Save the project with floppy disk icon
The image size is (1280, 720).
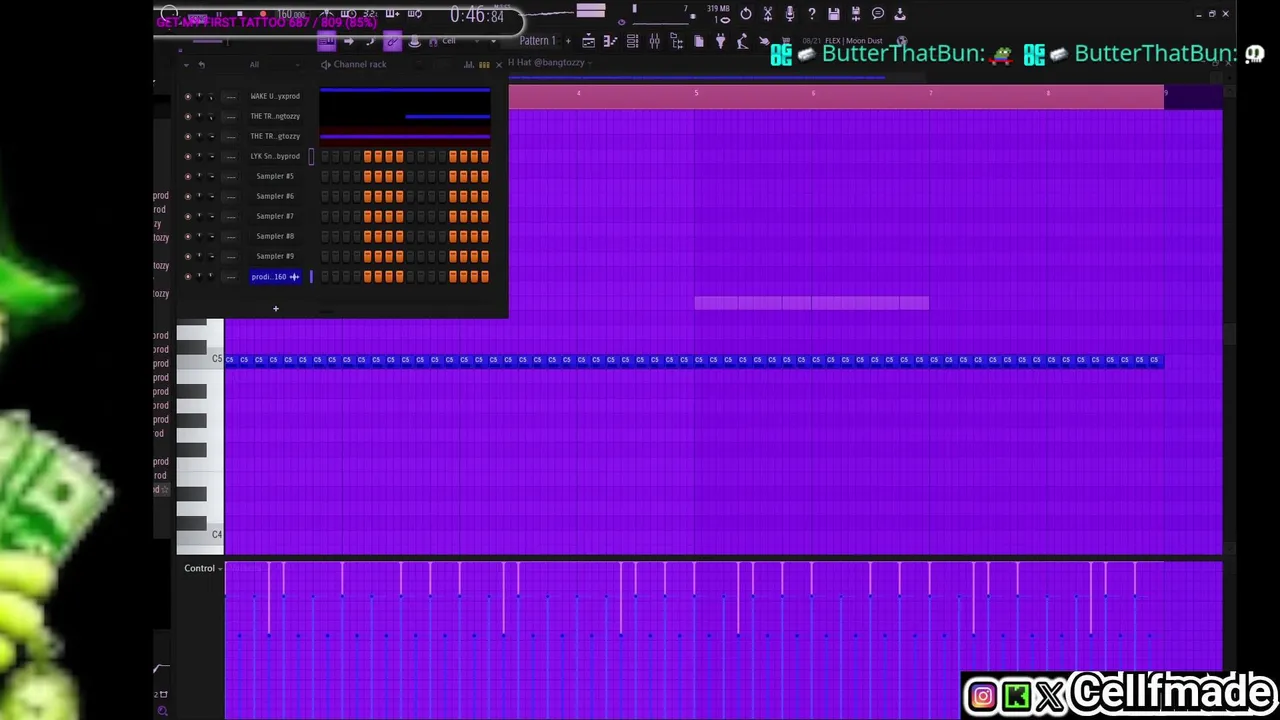click(x=834, y=14)
